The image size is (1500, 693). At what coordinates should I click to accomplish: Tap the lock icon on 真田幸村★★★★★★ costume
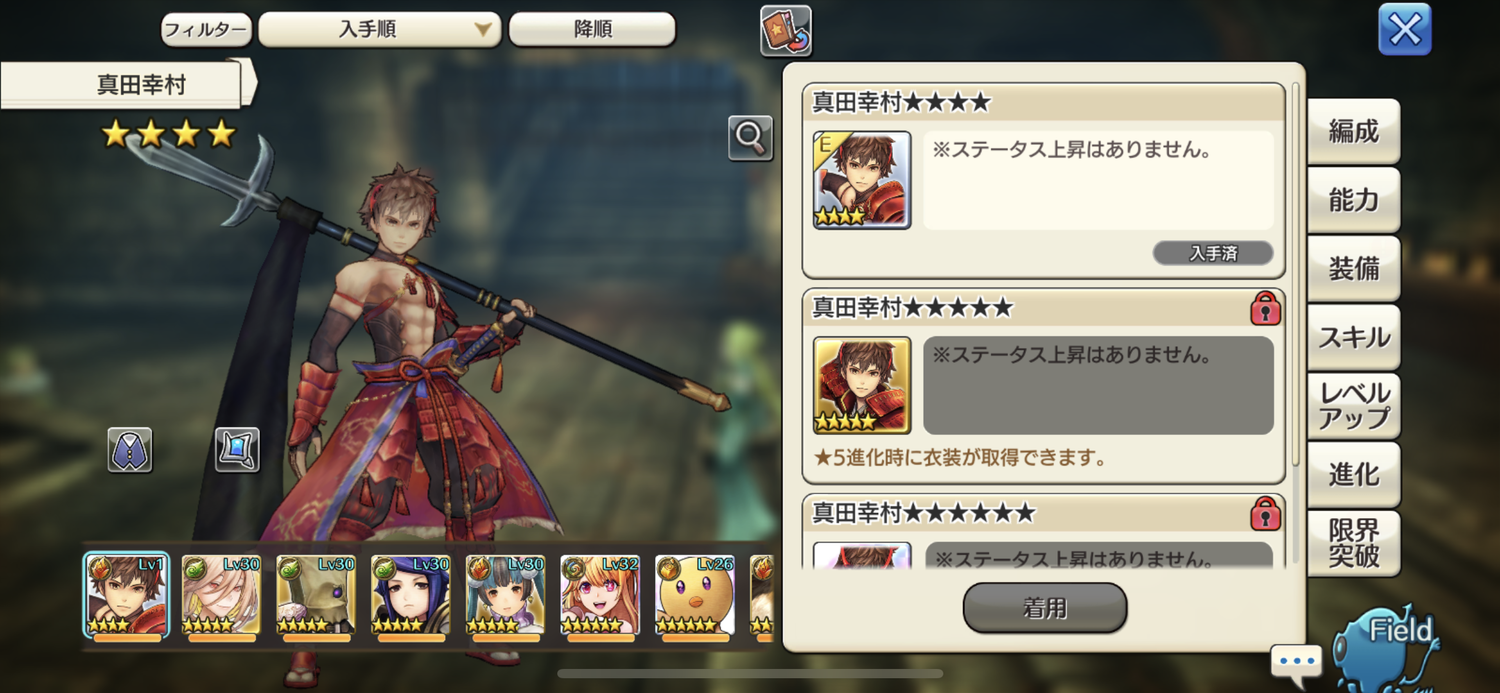(x=1265, y=514)
